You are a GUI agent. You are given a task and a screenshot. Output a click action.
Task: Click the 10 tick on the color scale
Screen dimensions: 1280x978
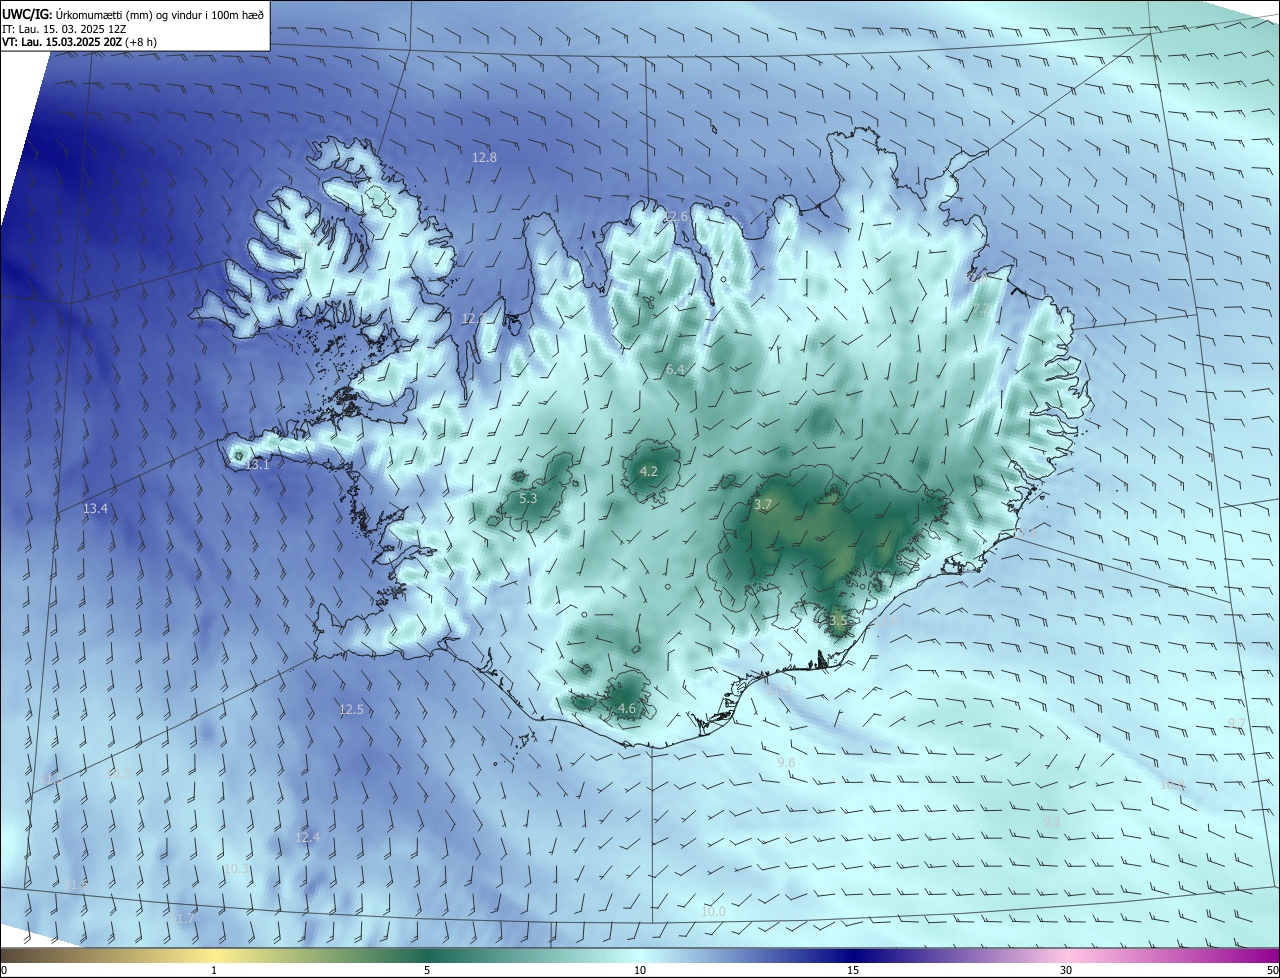640,970
